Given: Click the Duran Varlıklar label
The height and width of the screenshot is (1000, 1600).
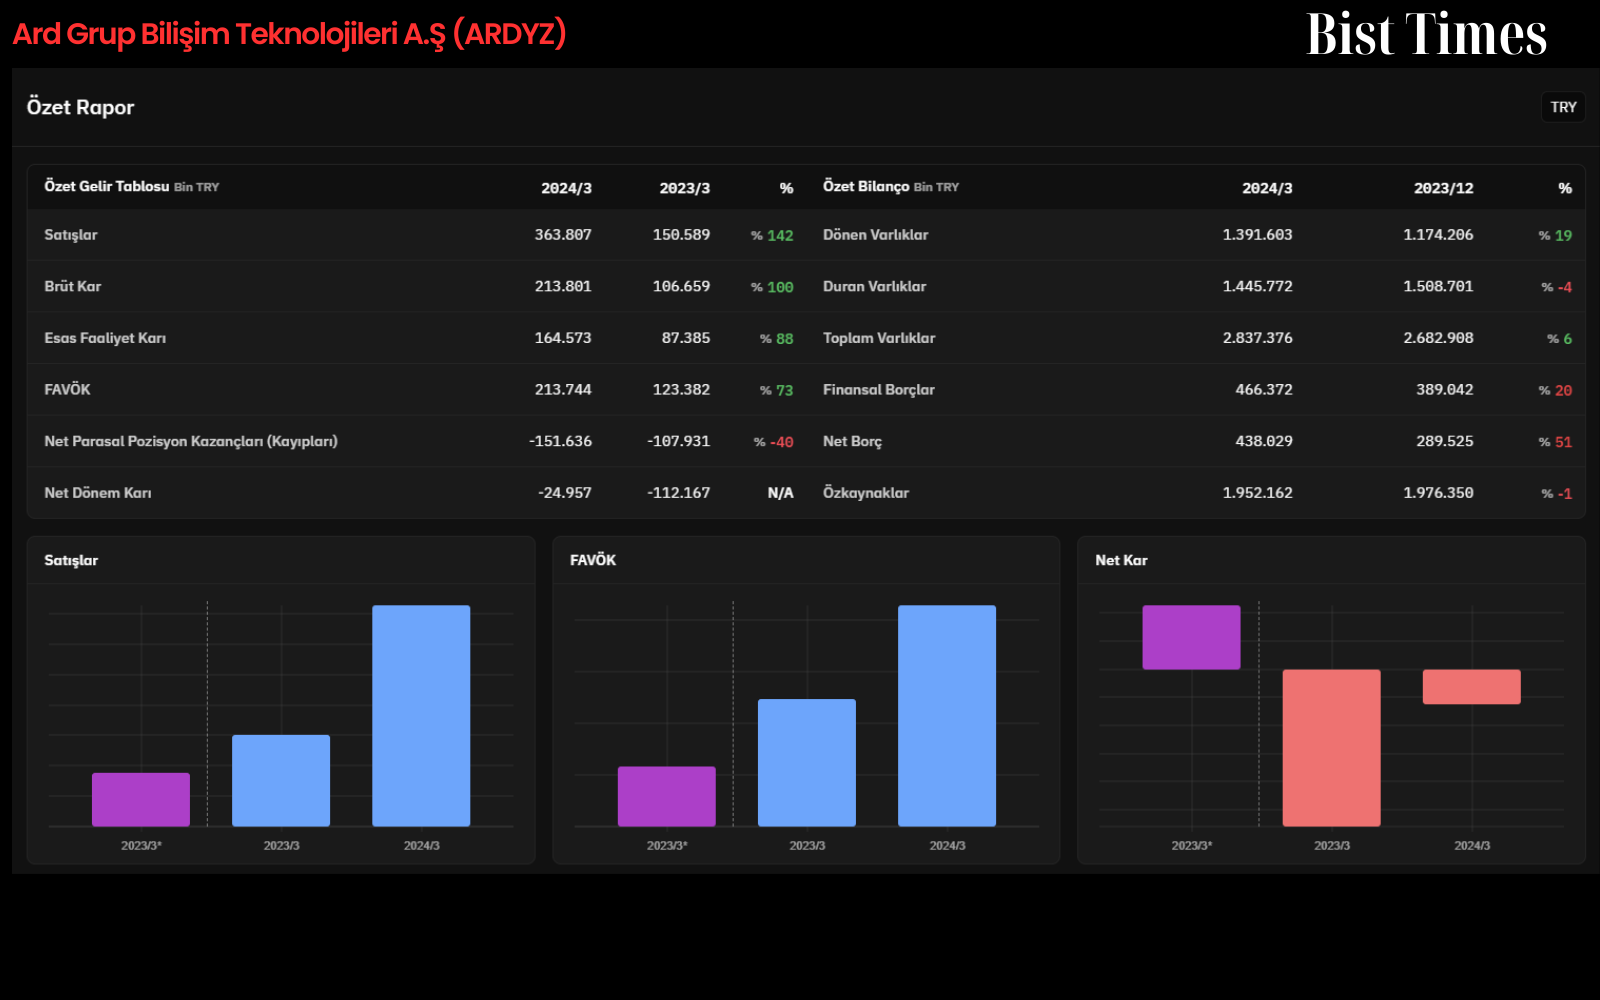Looking at the screenshot, I should [874, 286].
